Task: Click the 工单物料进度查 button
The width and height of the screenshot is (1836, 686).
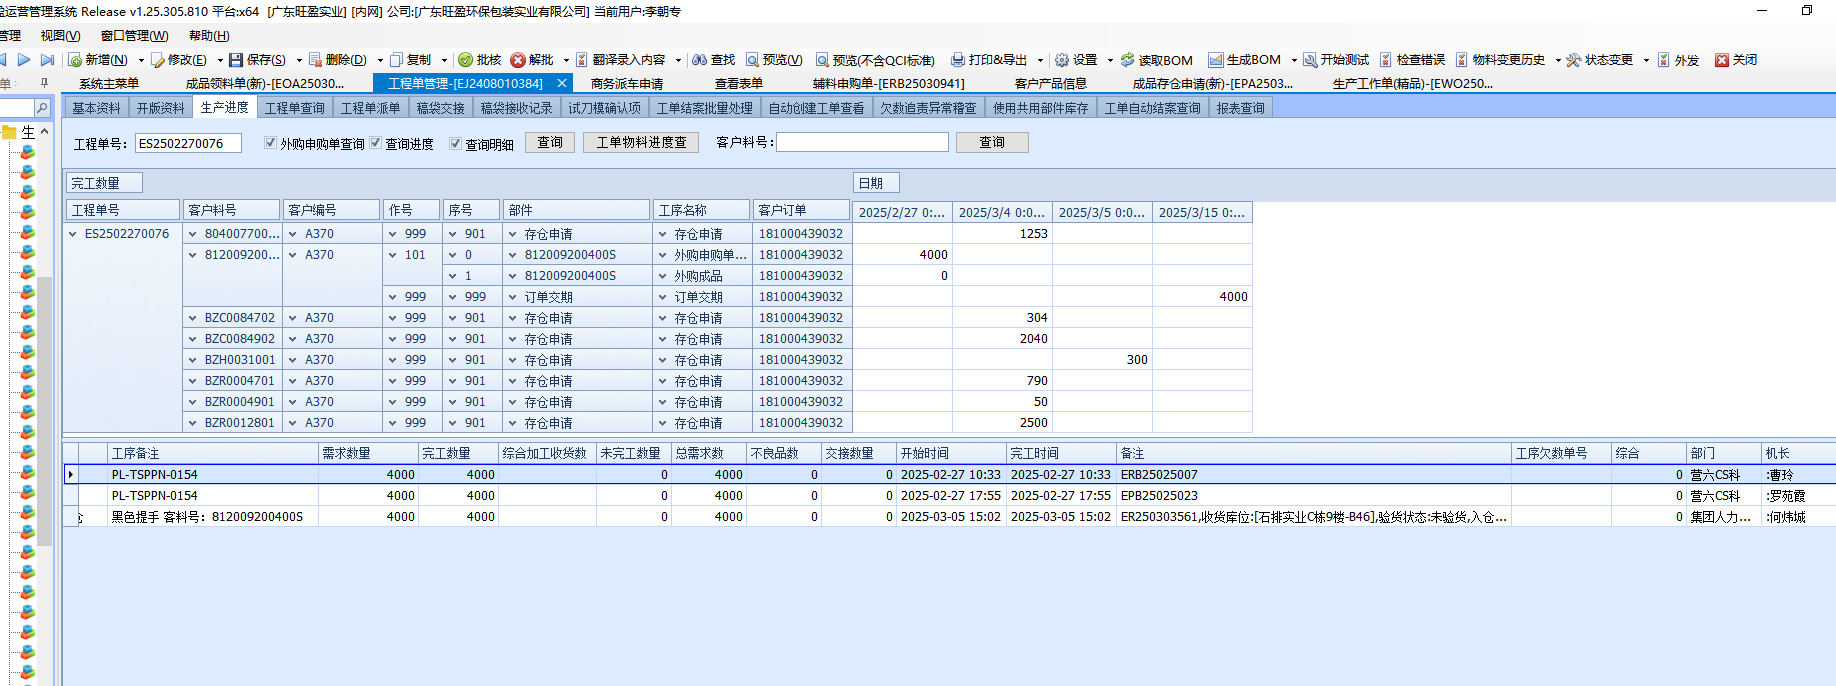Action: 642,143
